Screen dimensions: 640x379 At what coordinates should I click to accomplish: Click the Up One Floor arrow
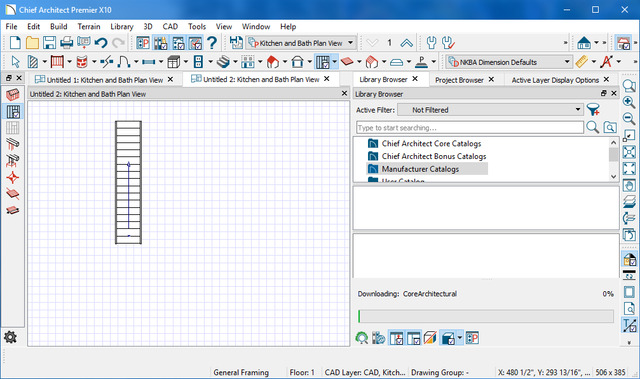(406, 43)
